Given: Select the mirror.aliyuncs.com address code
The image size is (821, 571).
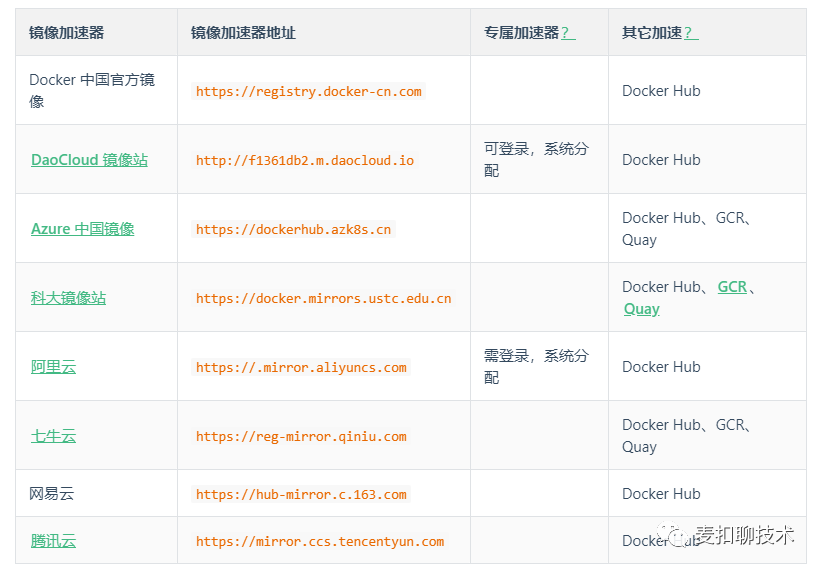Looking at the screenshot, I should [301, 367].
